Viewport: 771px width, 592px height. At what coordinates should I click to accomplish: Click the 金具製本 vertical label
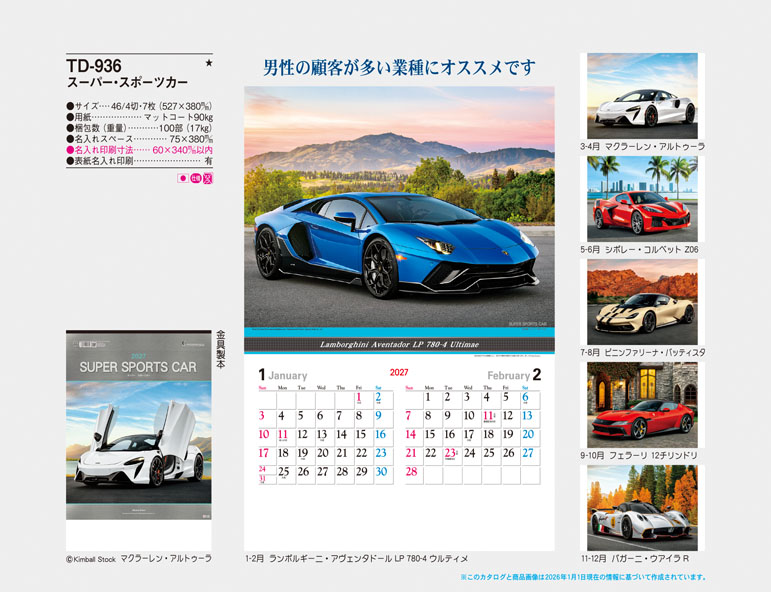(x=221, y=350)
